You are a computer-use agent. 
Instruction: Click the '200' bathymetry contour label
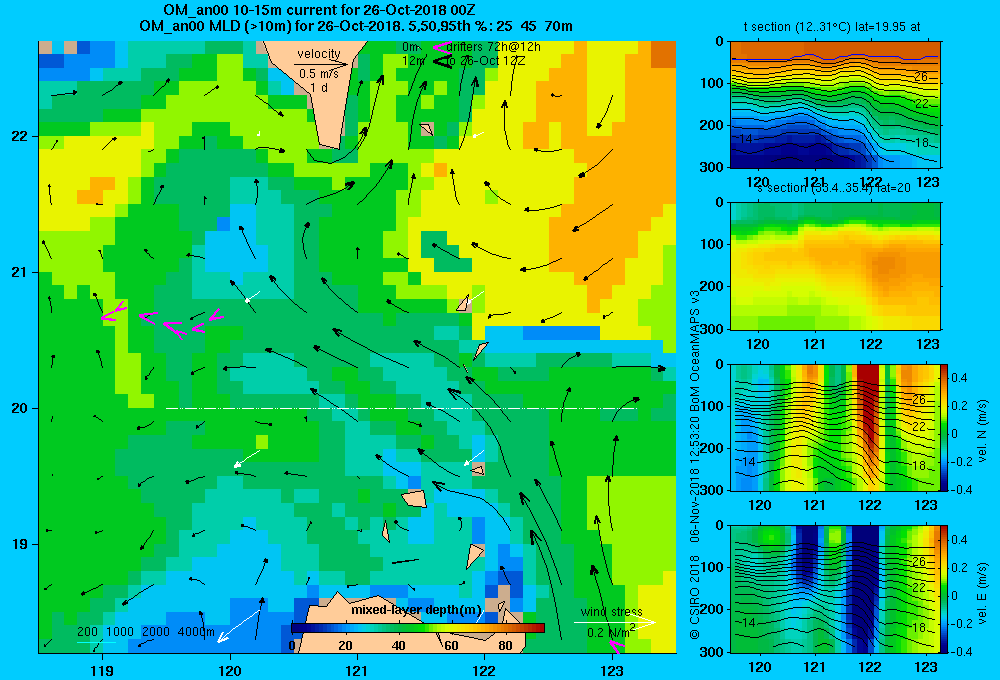(87, 632)
